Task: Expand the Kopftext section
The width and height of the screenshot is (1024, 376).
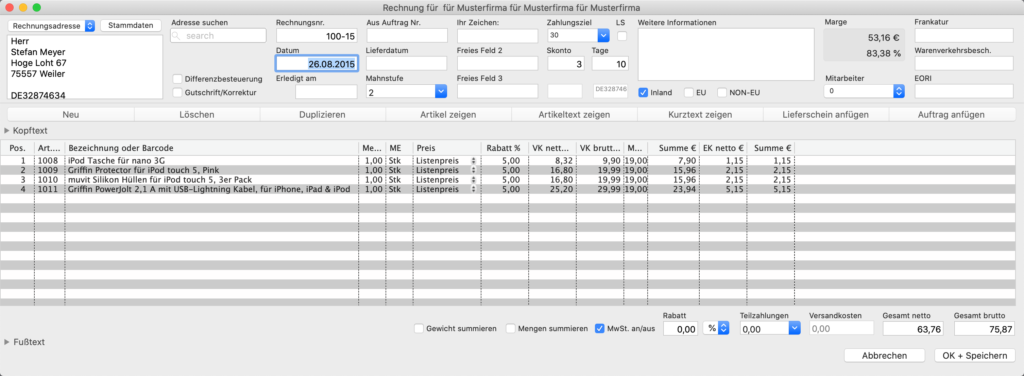Action: pyautogui.click(x=7, y=131)
